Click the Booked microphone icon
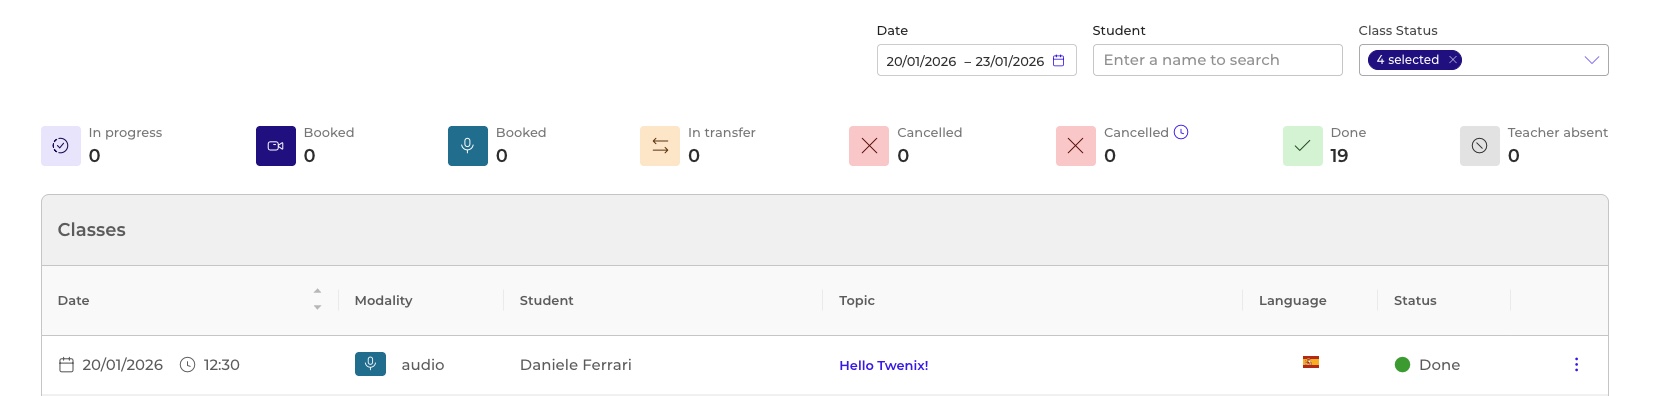The height and width of the screenshot is (396, 1668). 468,146
